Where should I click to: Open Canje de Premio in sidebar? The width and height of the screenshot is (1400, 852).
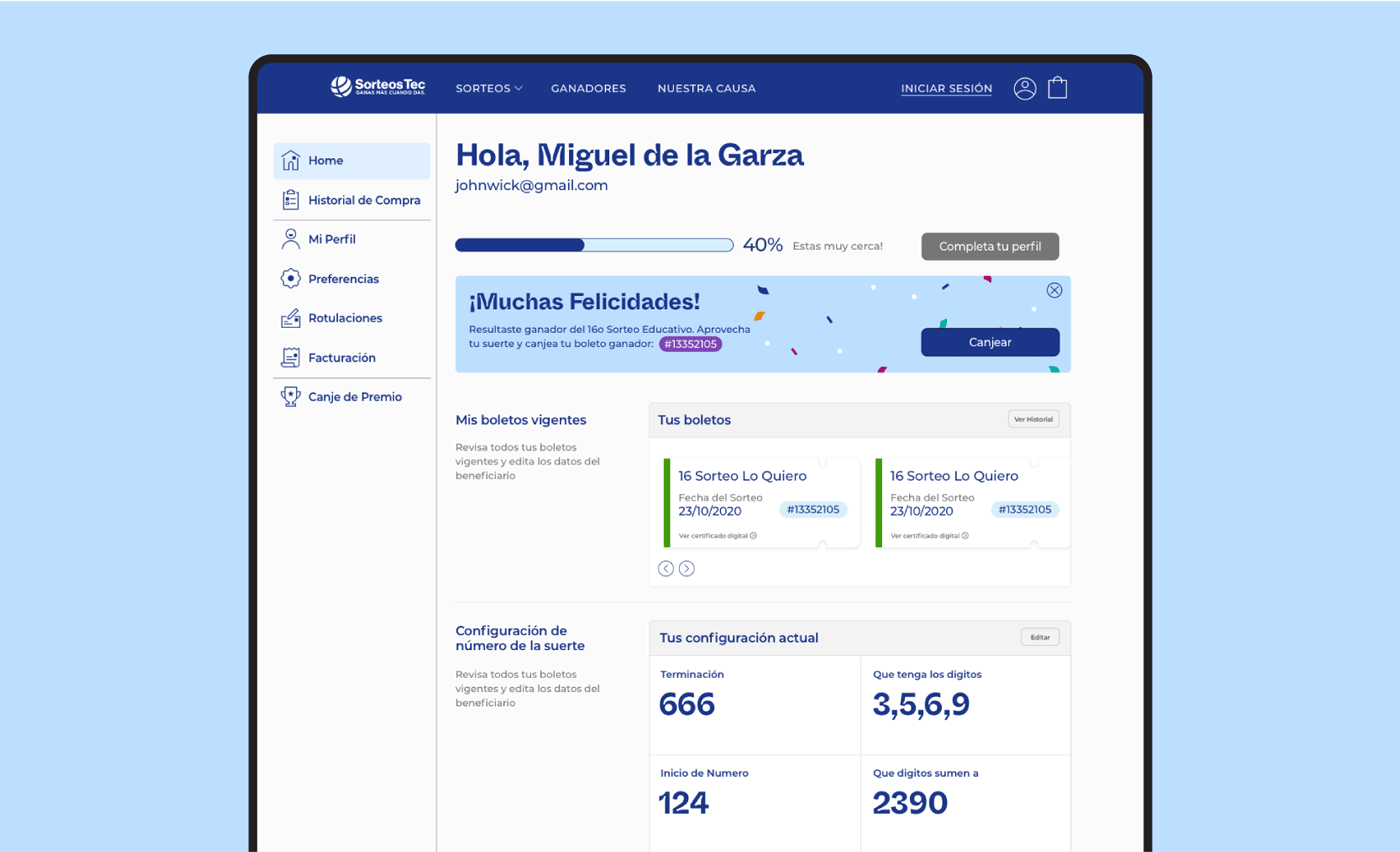pos(352,397)
